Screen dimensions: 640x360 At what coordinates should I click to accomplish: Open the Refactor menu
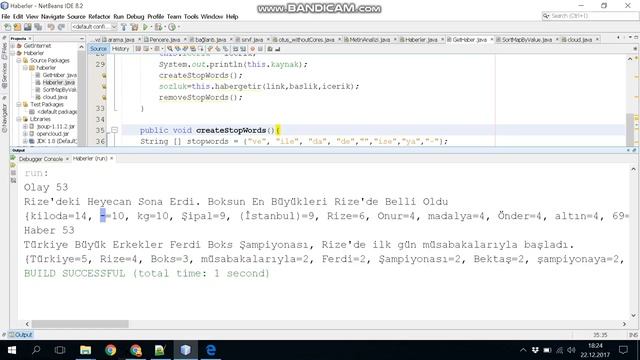click(x=99, y=17)
